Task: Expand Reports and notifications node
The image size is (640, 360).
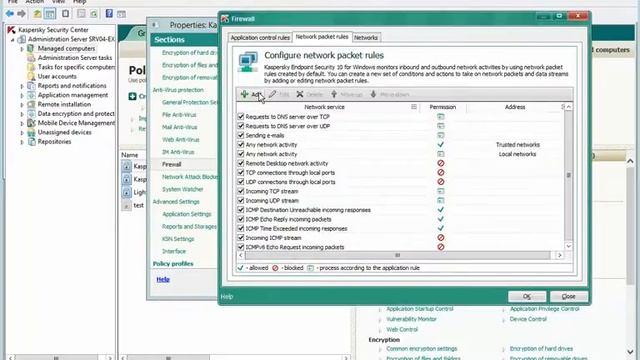Action: (22, 86)
